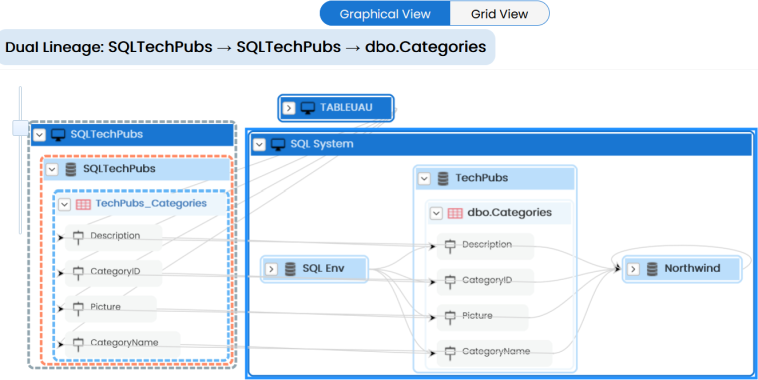Click the TABLEUAU system monitor icon

[x=307, y=107]
